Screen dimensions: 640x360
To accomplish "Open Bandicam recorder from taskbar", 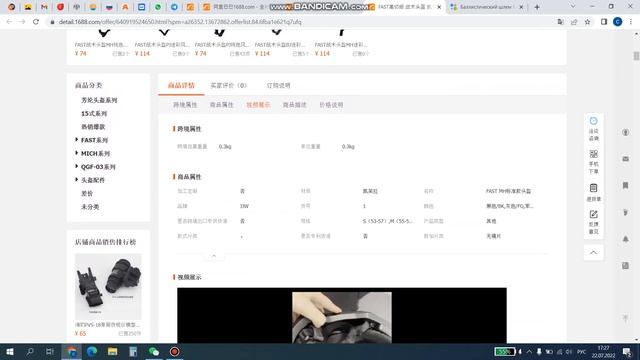I will 175,351.
